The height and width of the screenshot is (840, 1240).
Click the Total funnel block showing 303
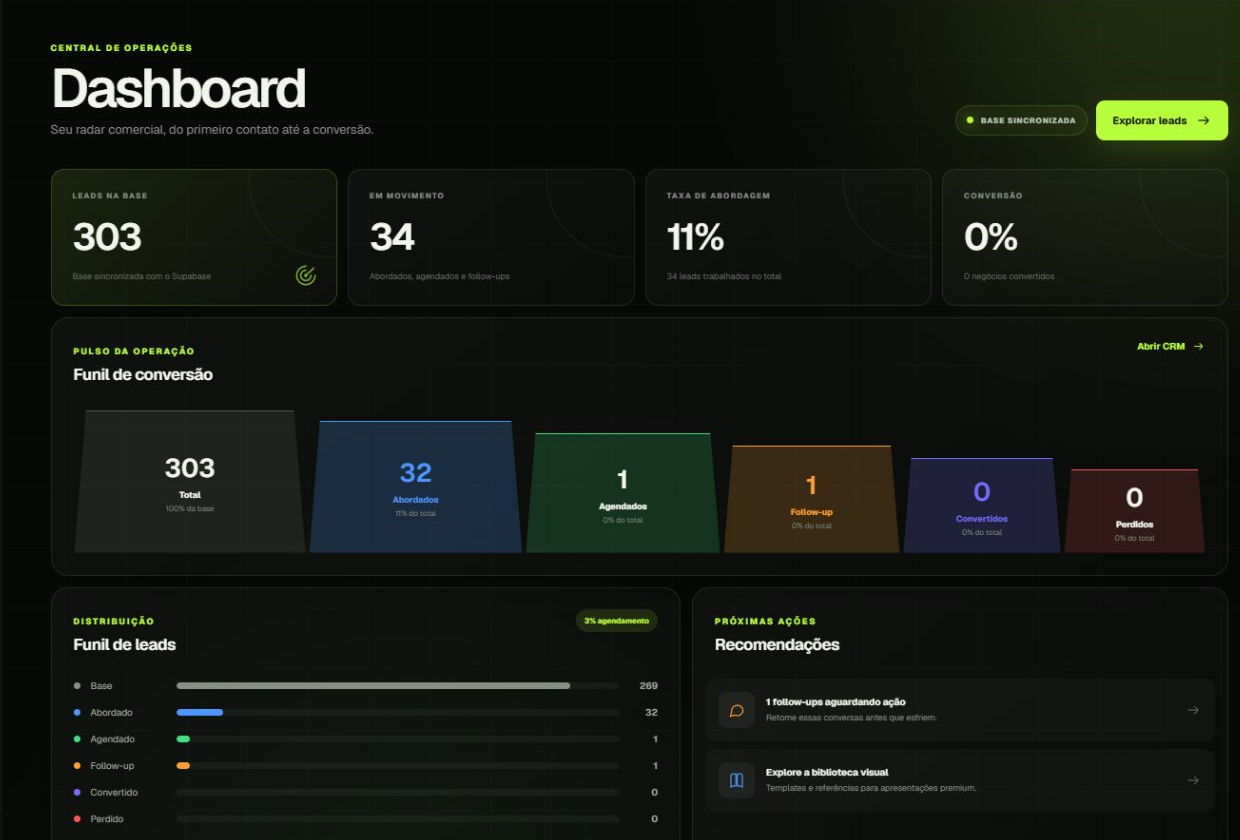click(x=190, y=481)
